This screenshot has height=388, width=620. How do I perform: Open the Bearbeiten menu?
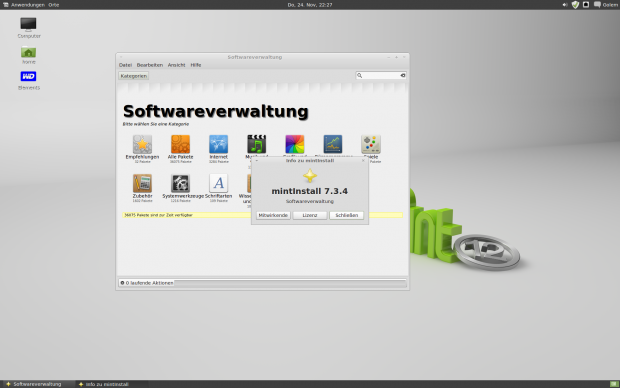click(150, 65)
